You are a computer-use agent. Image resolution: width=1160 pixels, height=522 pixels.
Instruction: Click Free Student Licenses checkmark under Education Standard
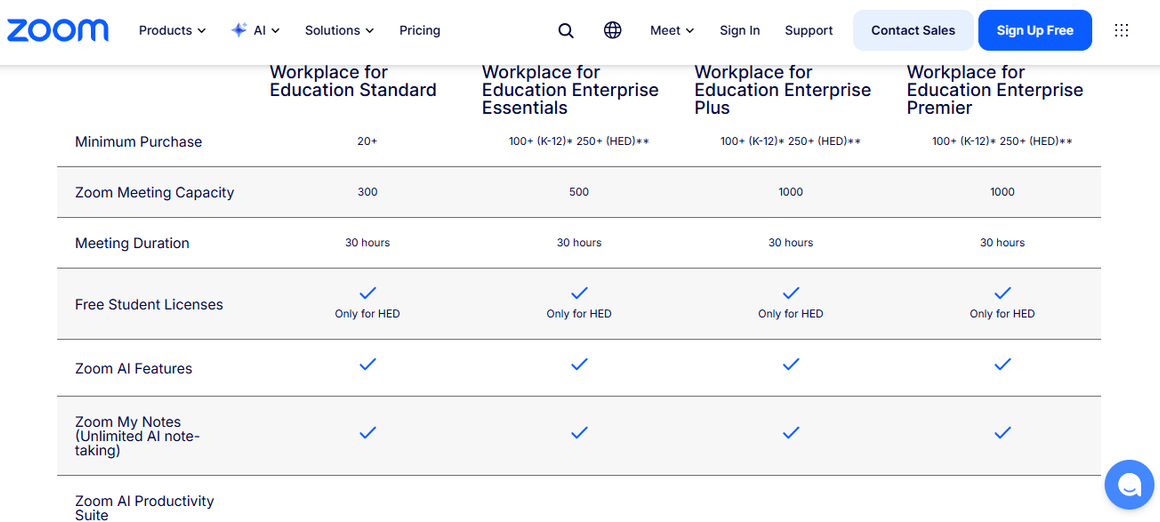click(x=368, y=293)
